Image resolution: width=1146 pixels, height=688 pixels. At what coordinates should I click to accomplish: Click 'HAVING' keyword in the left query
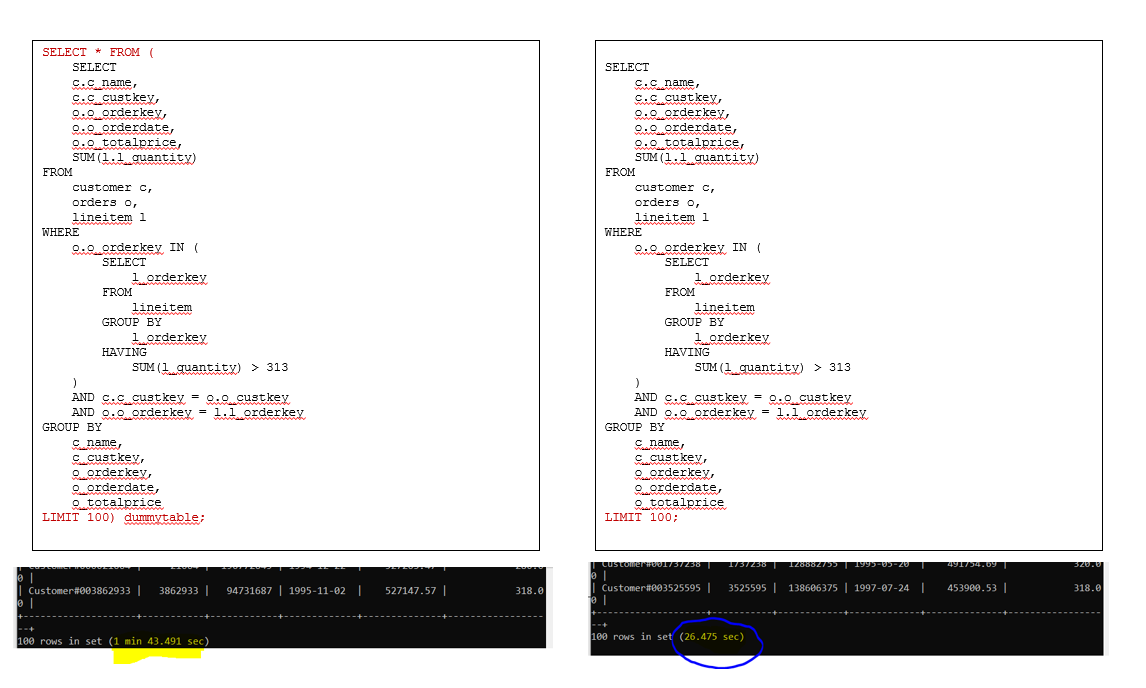[x=124, y=352]
